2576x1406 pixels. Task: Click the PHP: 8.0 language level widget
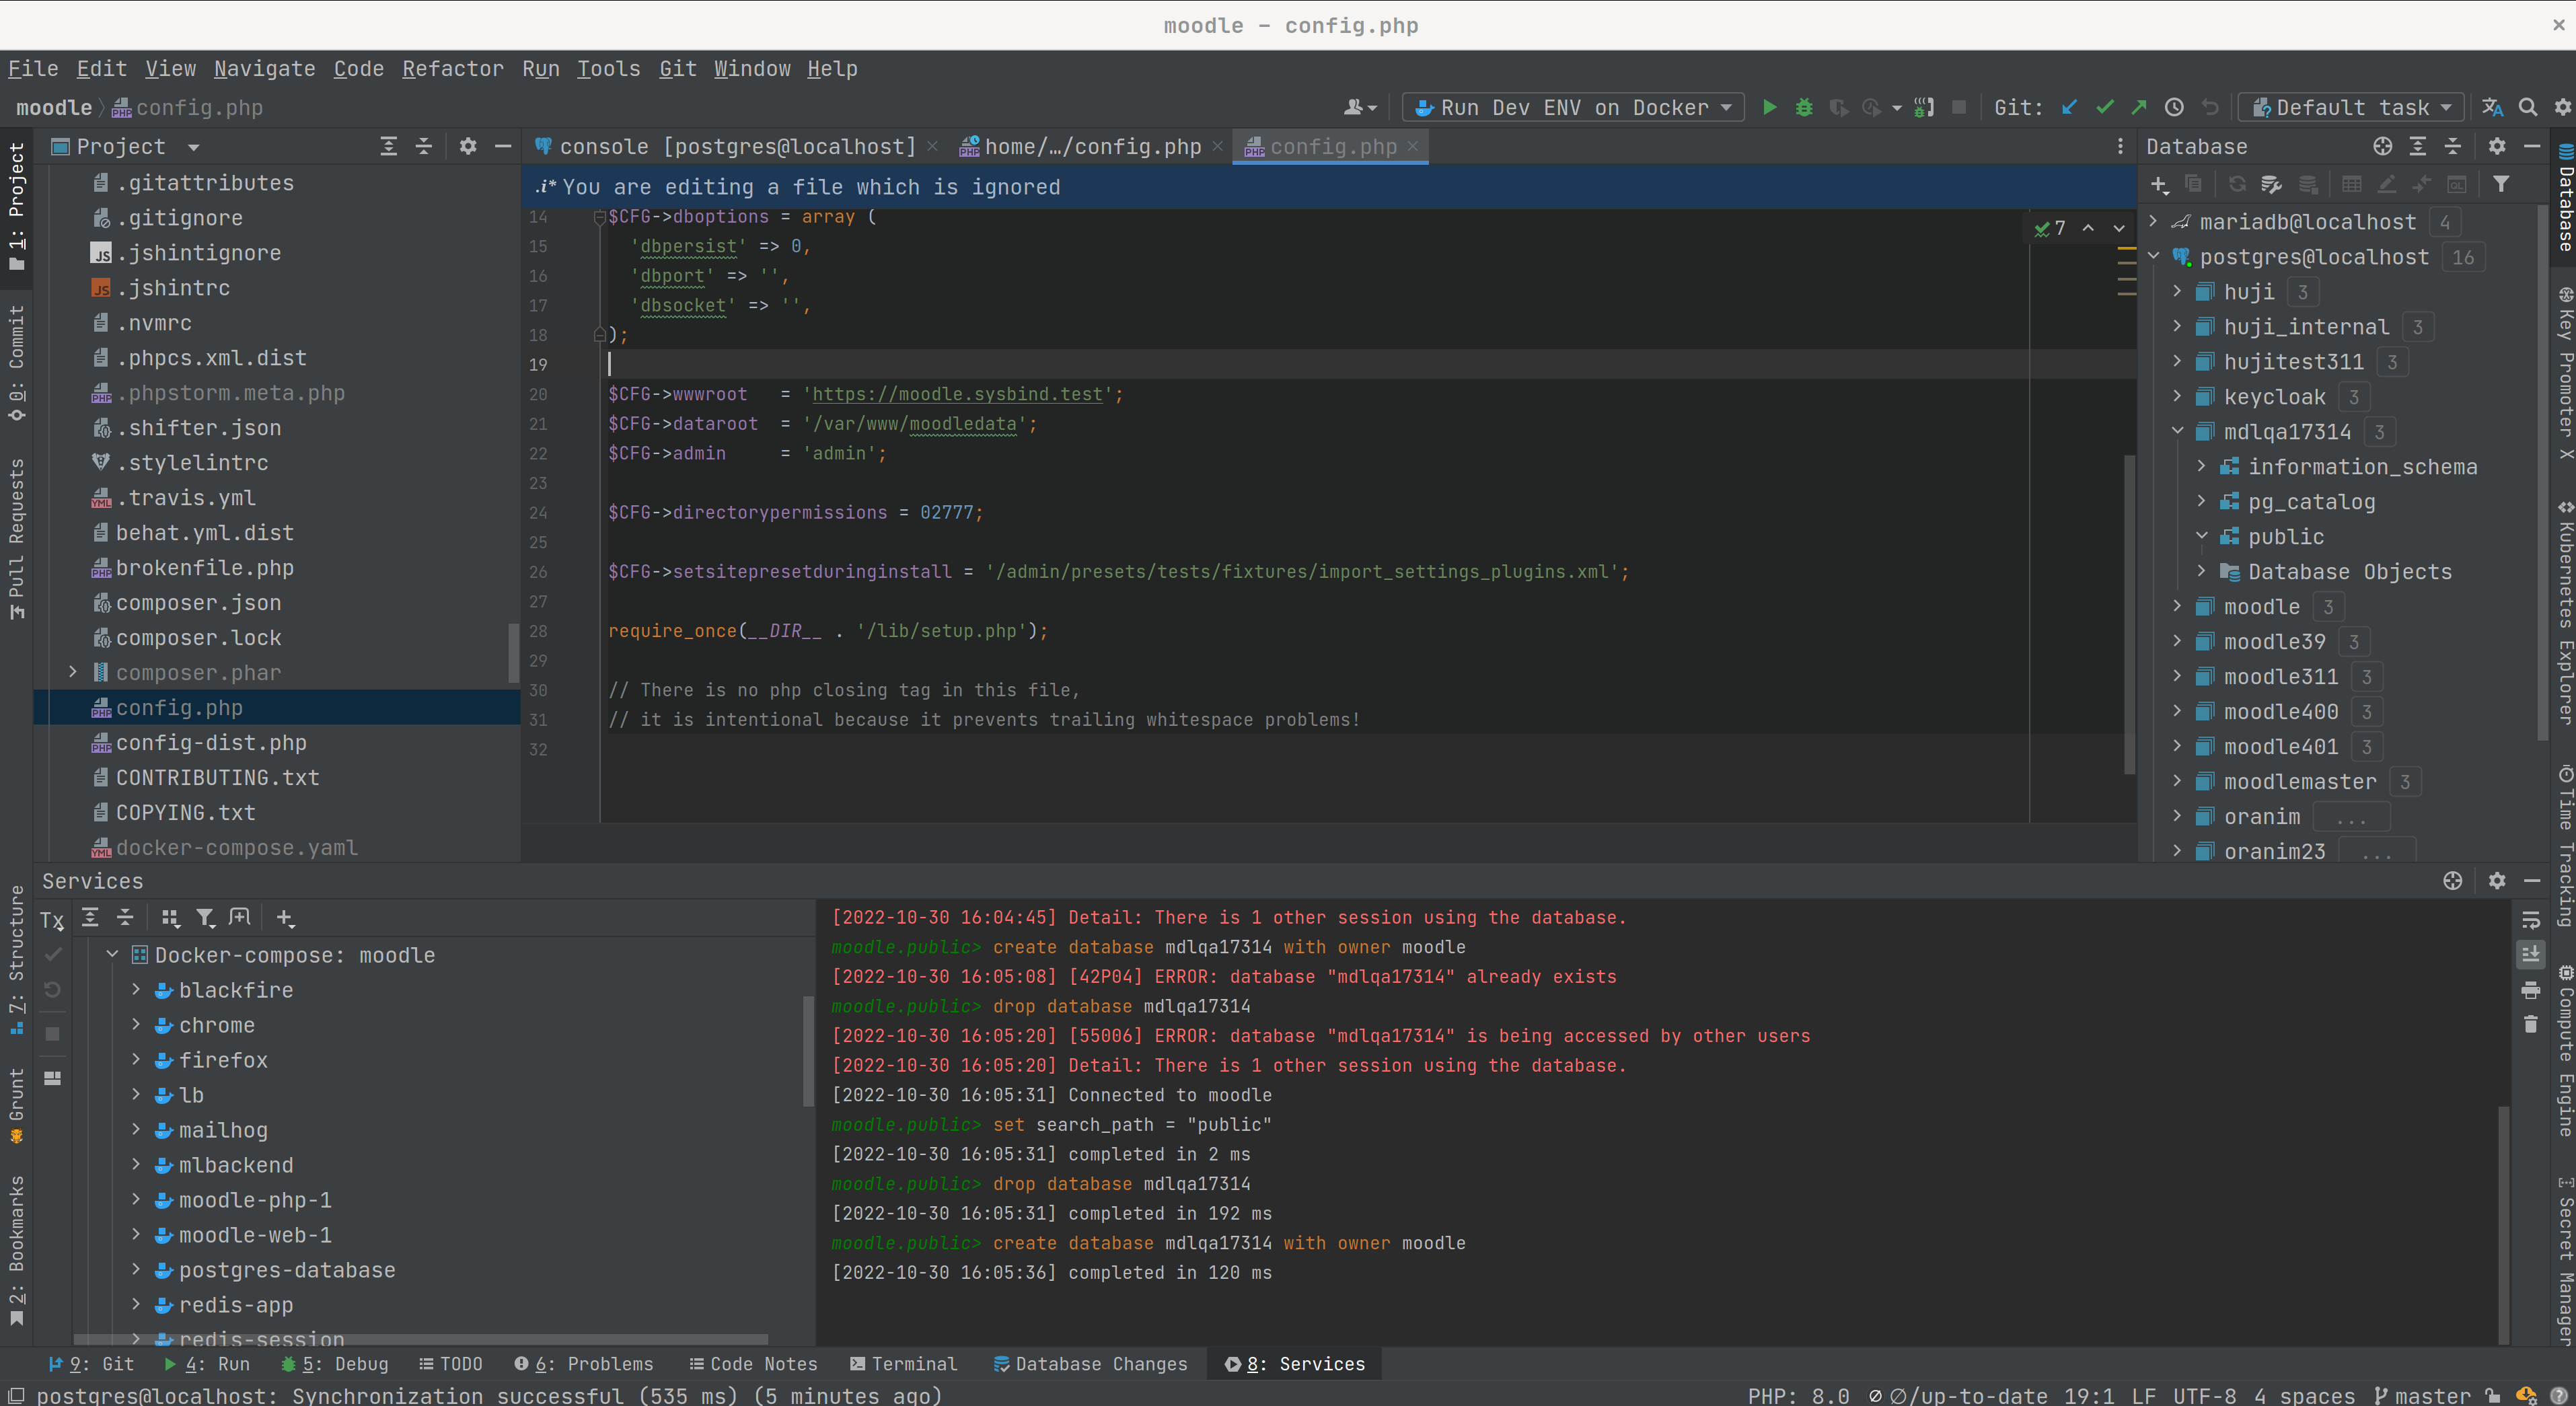(x=1798, y=1395)
